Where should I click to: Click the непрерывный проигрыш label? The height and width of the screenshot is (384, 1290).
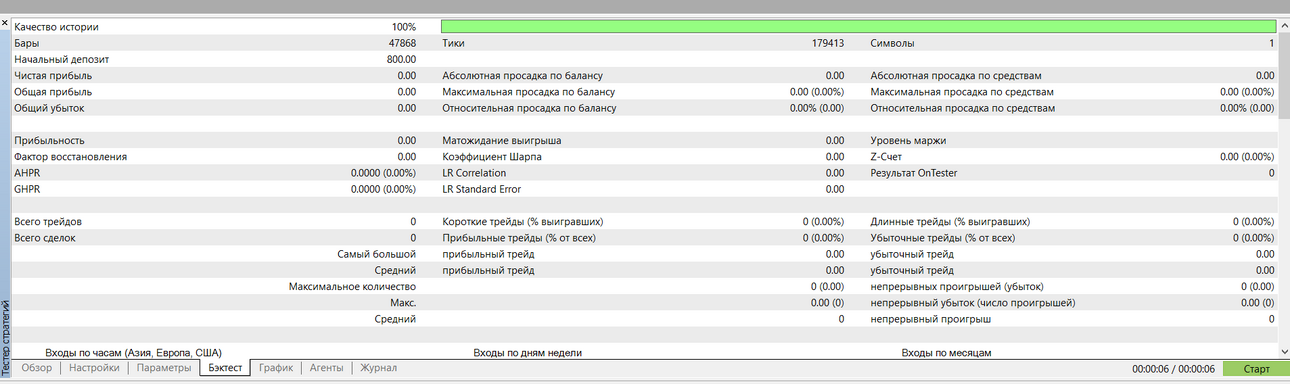[x=931, y=318]
